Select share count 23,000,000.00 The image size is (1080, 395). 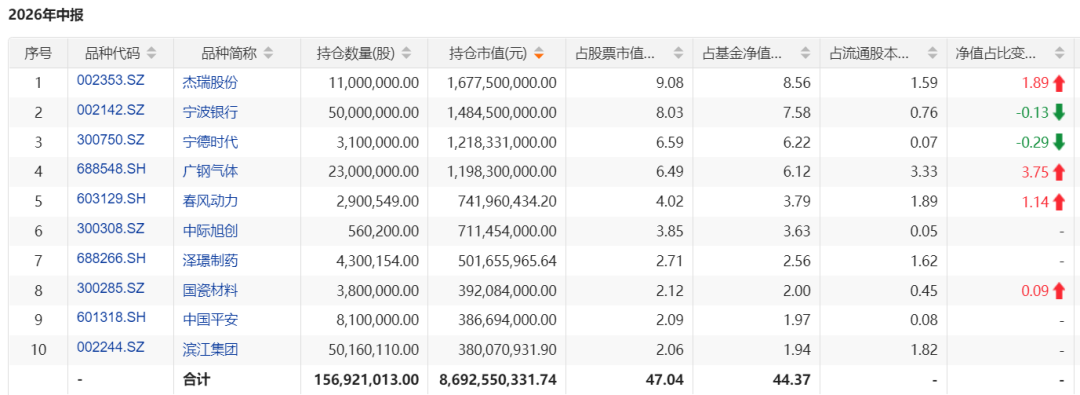click(x=373, y=172)
